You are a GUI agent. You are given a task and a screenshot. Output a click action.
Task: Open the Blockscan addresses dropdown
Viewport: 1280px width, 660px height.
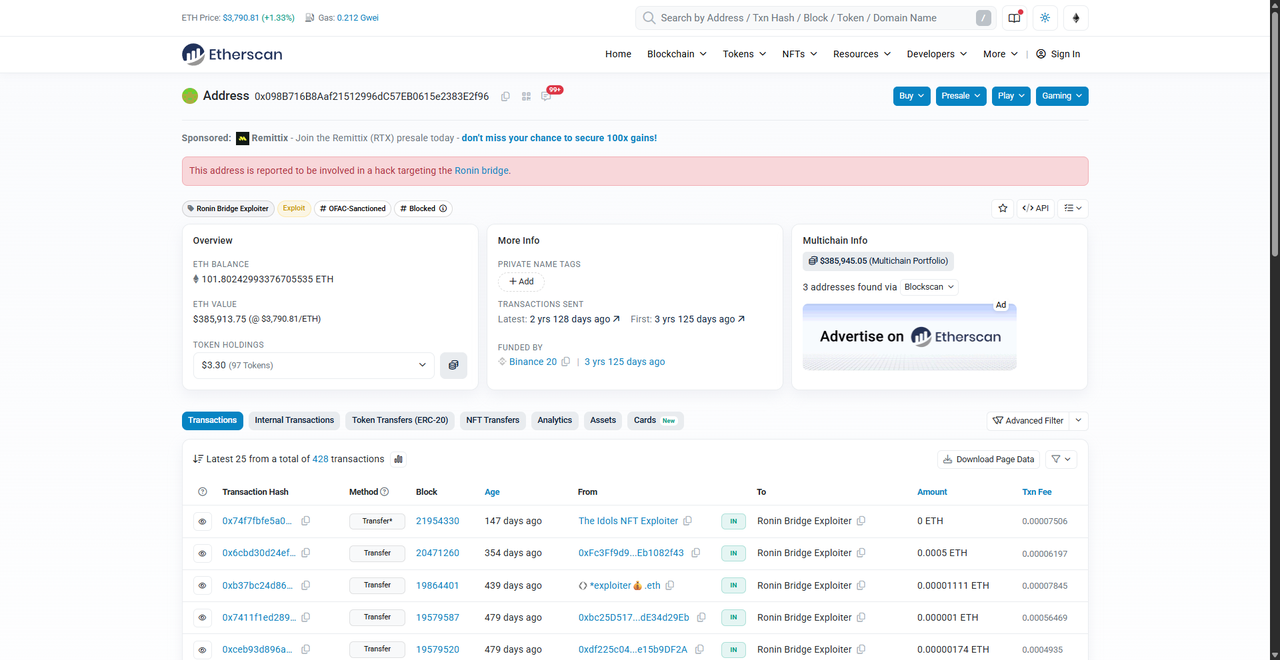click(x=929, y=287)
